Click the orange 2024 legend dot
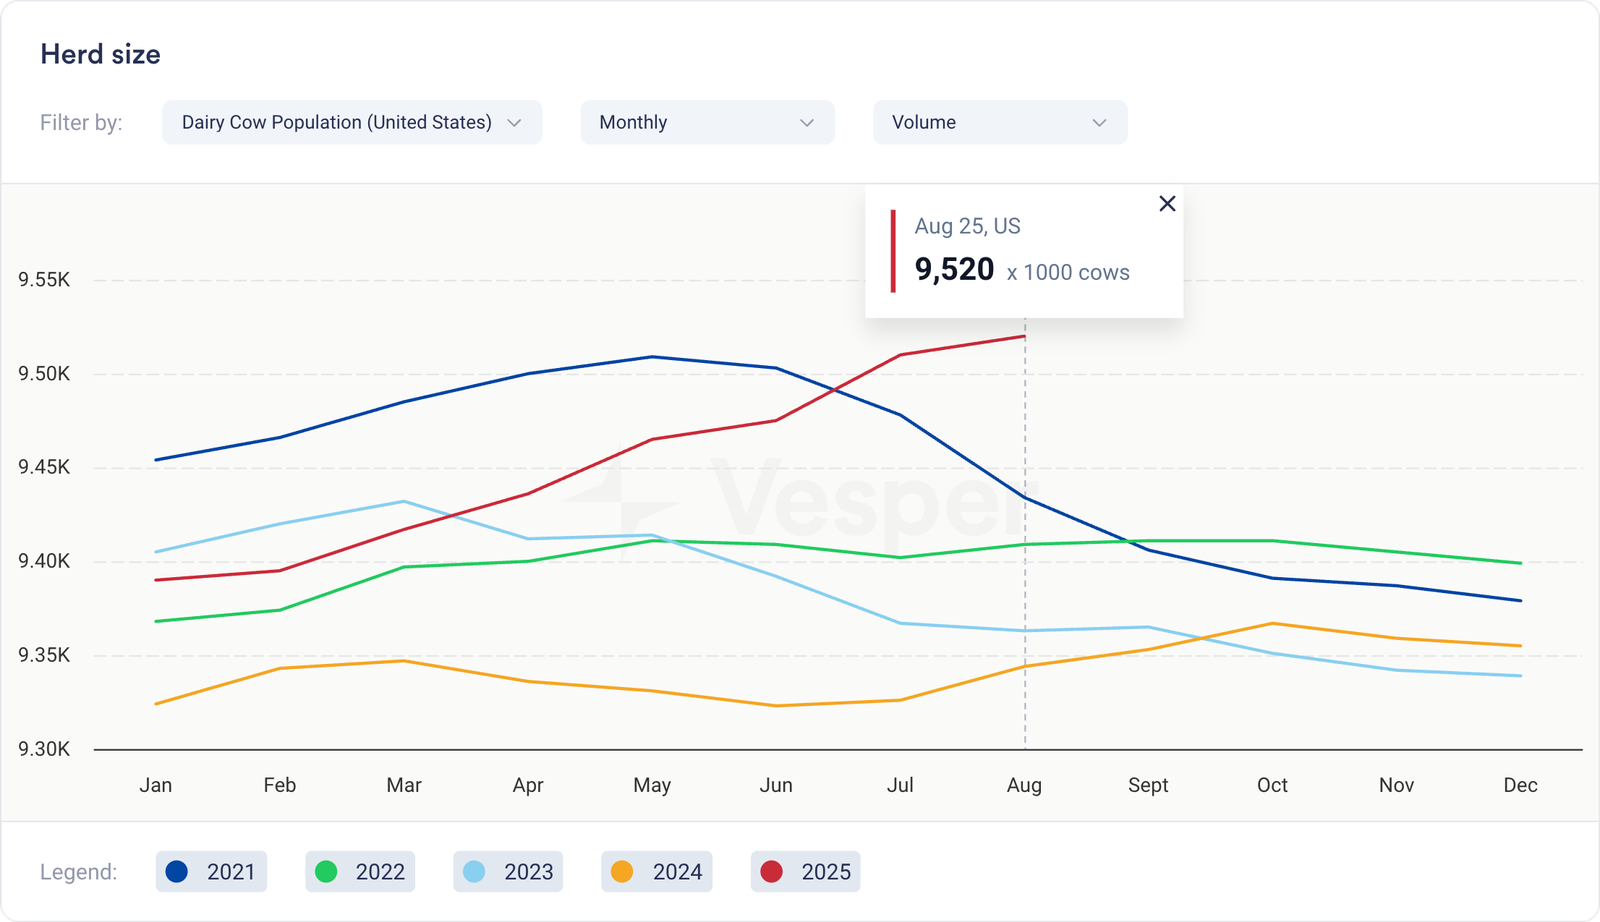This screenshot has height=922, width=1600. (x=622, y=872)
